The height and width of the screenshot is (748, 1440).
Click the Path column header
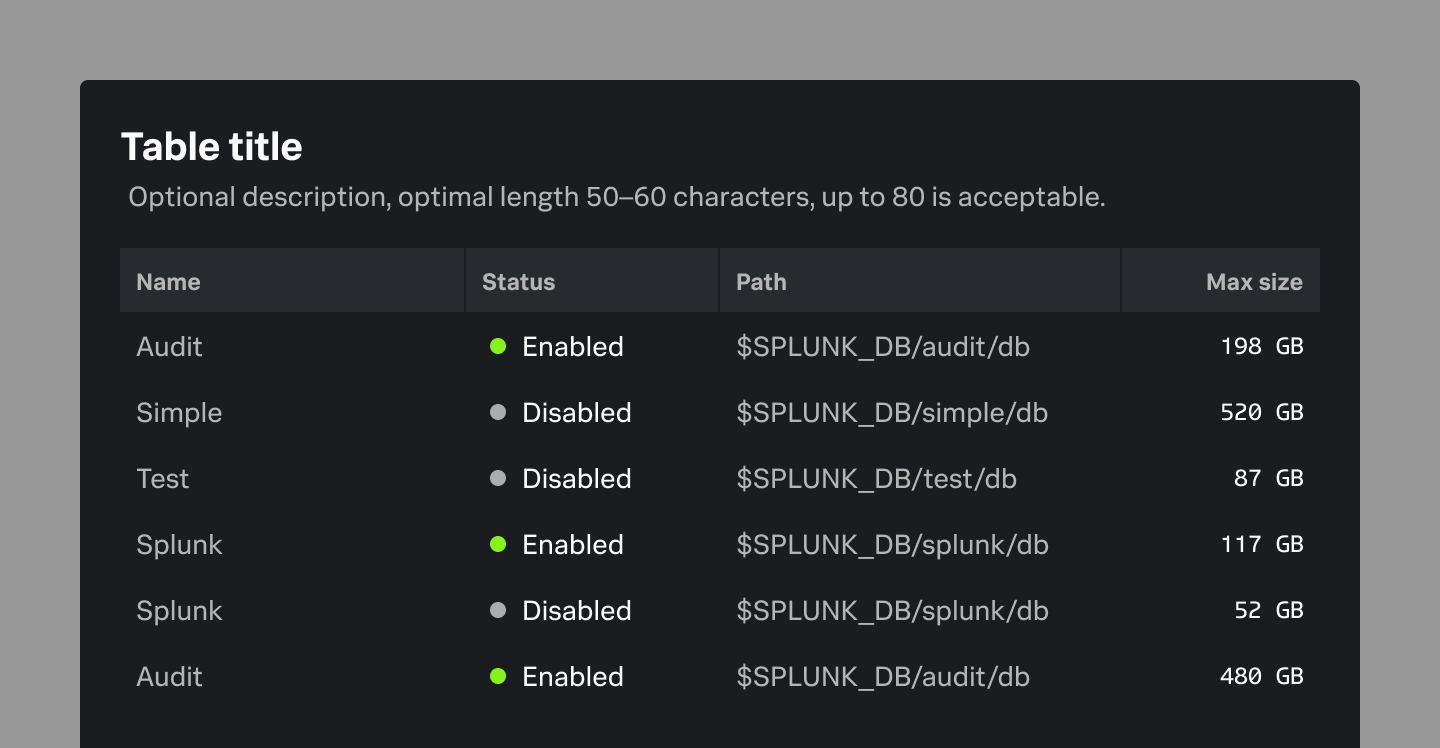click(761, 281)
